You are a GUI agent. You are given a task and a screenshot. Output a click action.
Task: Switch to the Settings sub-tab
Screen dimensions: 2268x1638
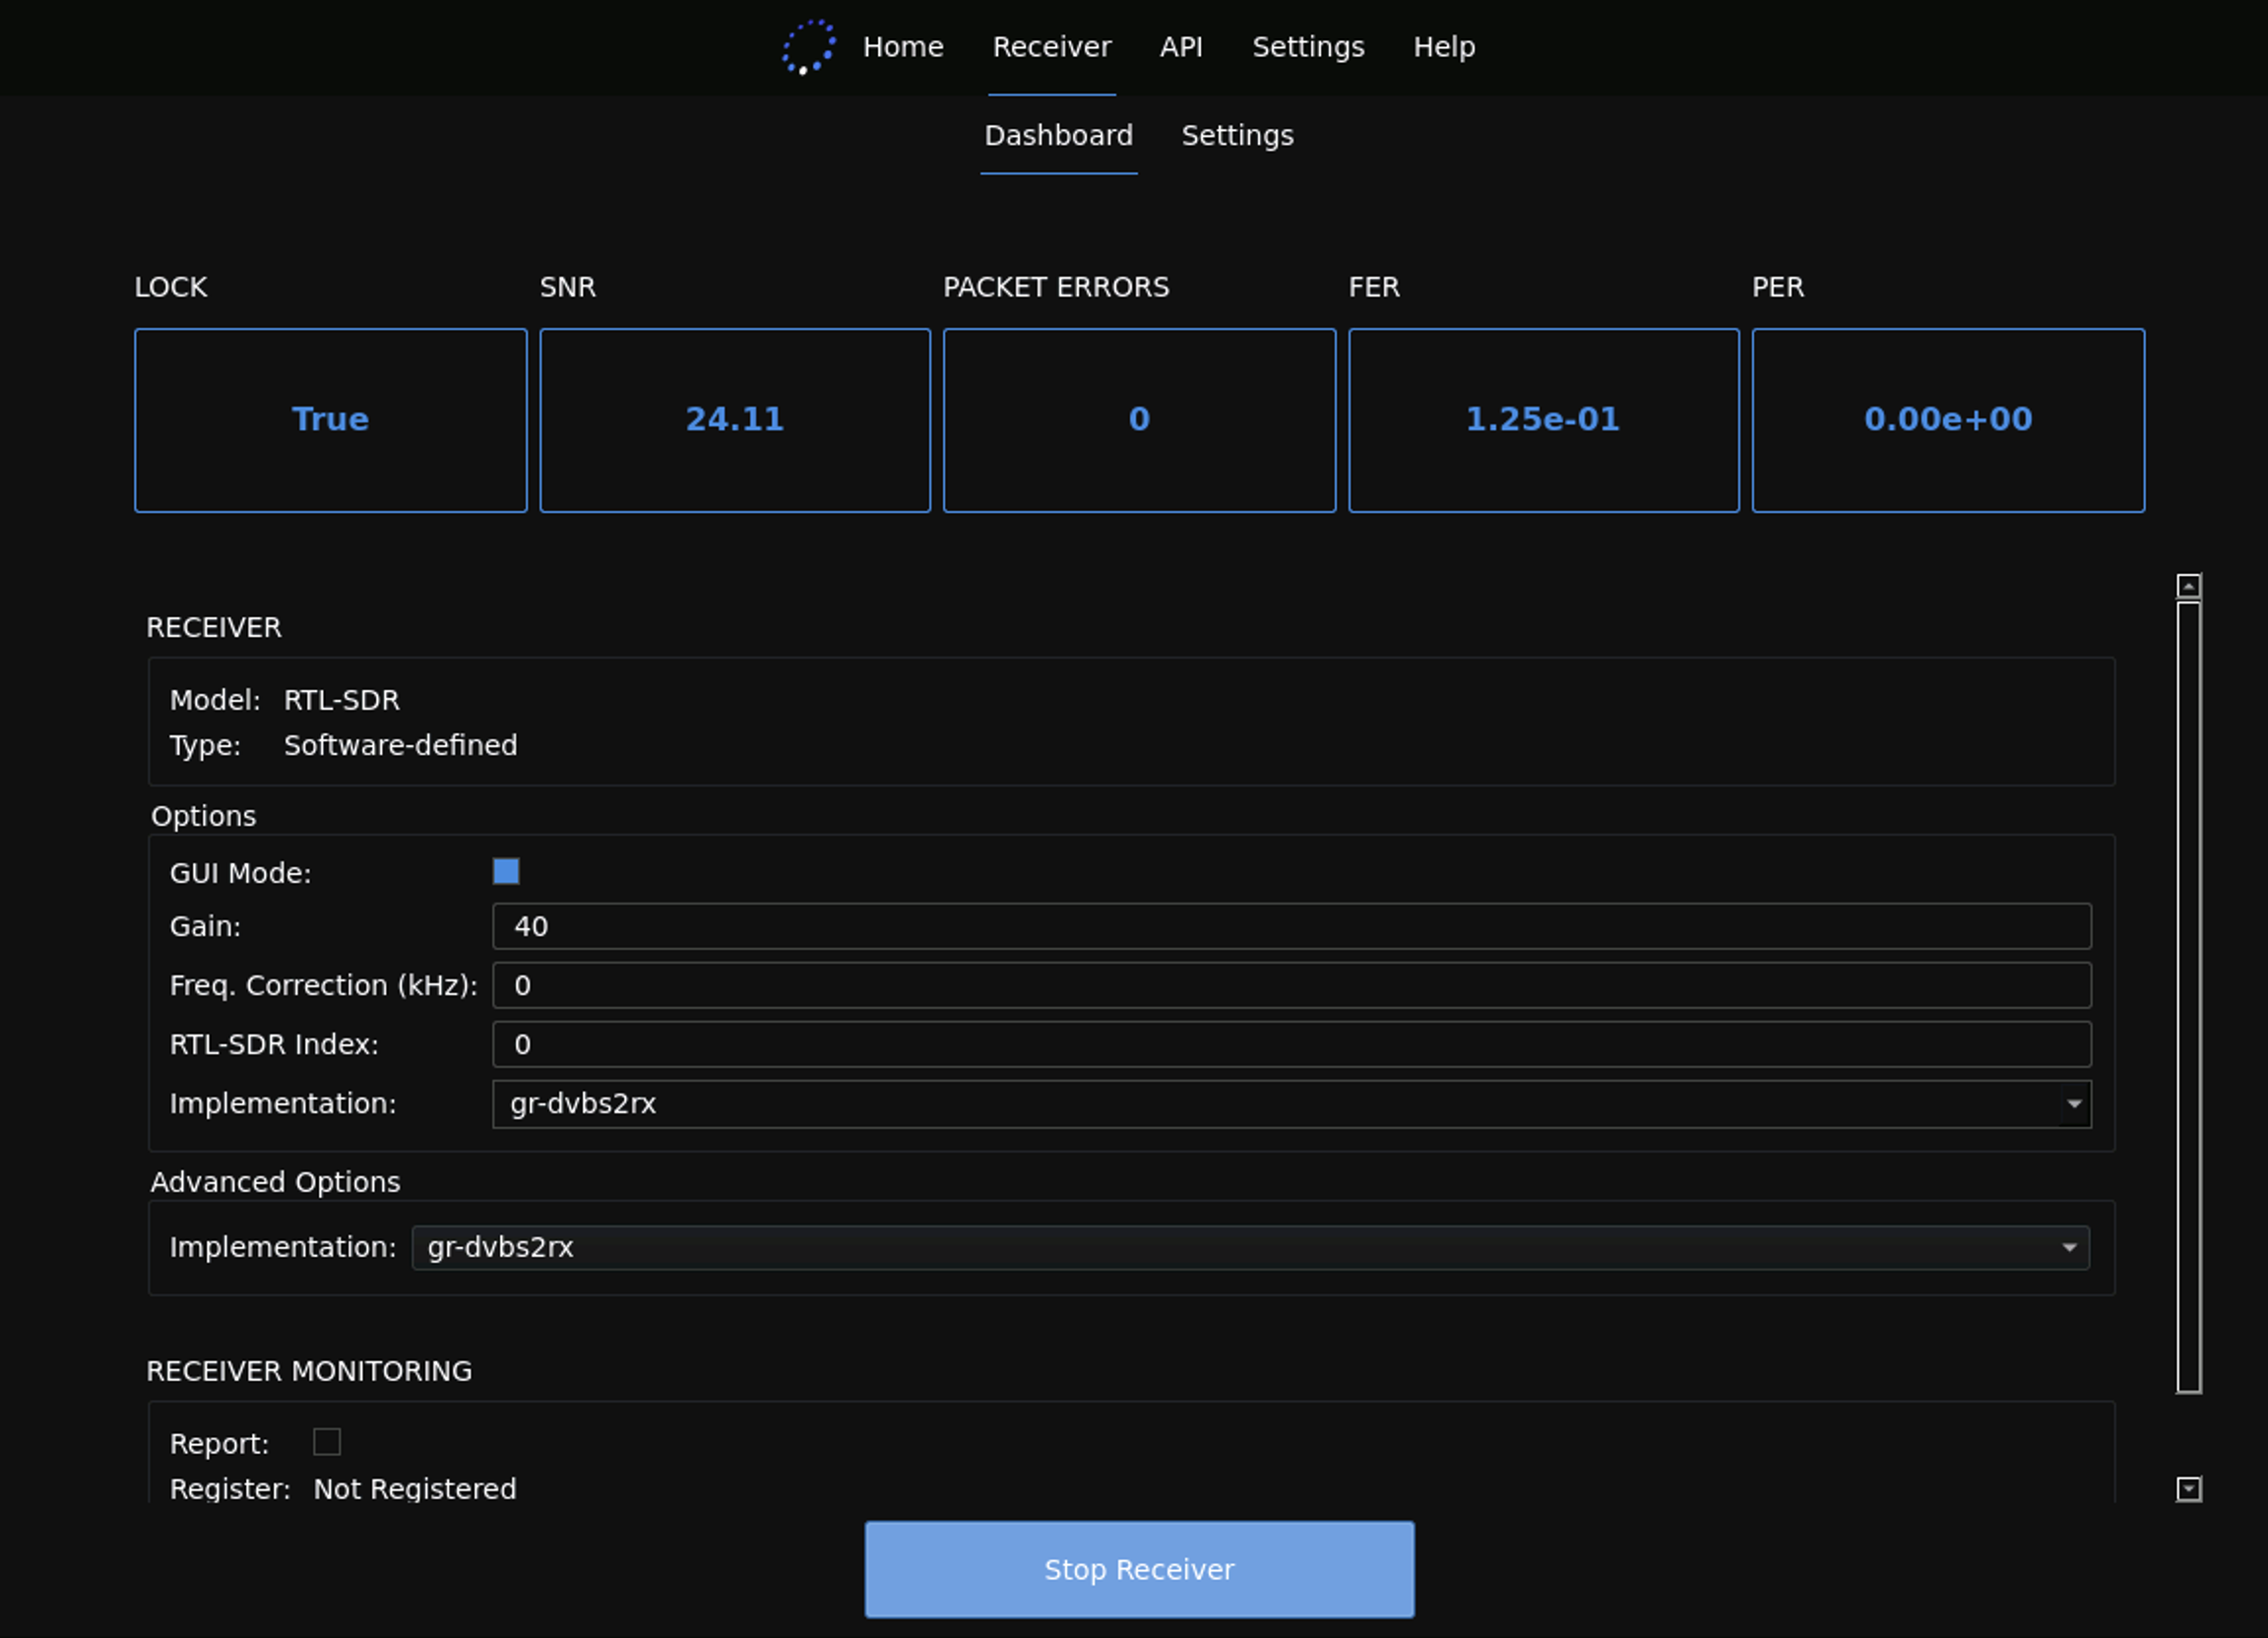pos(1237,135)
